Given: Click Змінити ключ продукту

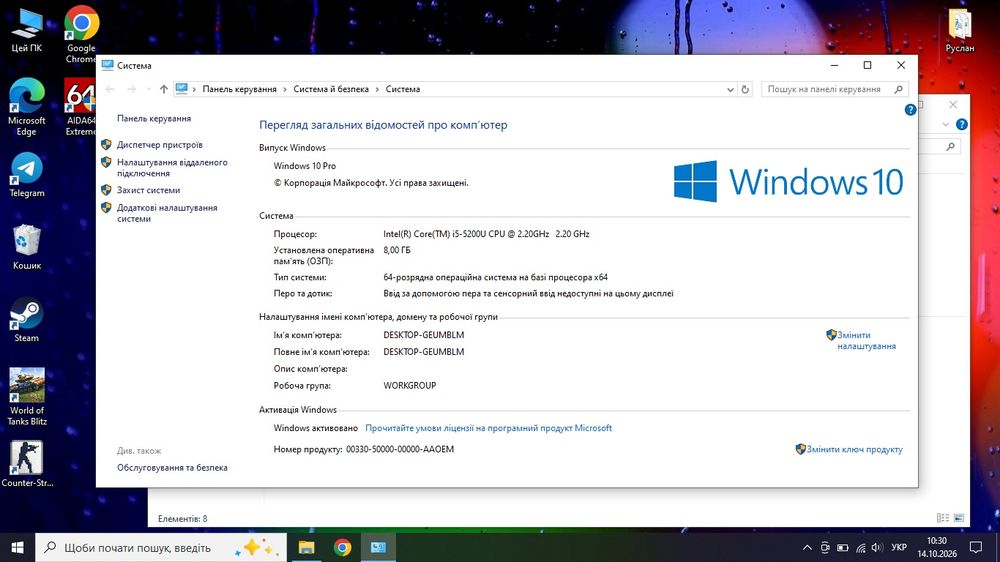Looking at the screenshot, I should pos(855,450).
